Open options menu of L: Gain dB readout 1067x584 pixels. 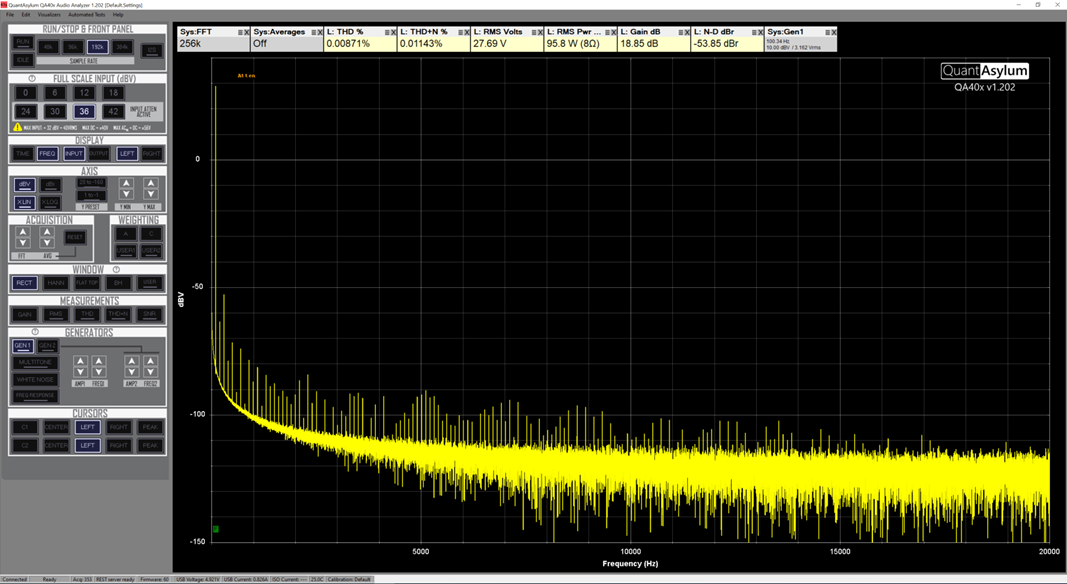[680, 33]
